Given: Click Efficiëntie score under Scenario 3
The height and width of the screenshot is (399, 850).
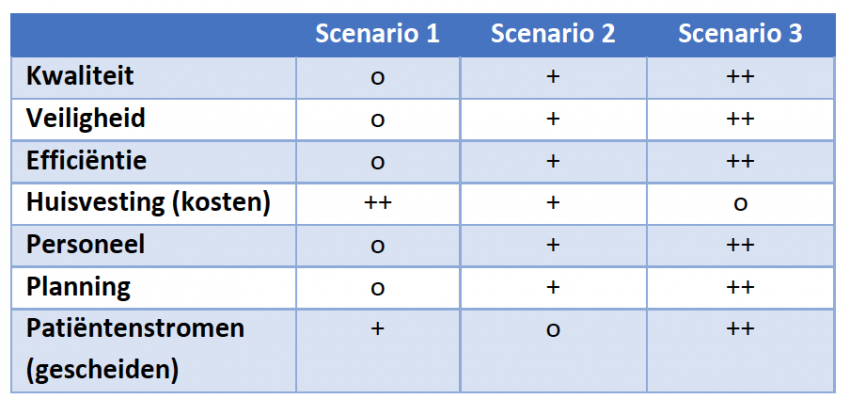Looking at the screenshot, I should [x=740, y=161].
